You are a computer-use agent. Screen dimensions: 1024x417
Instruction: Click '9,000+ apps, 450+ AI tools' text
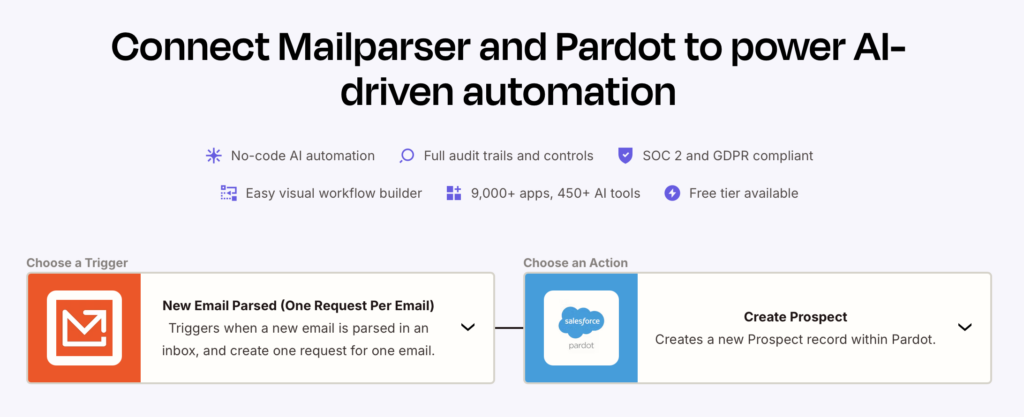[x=556, y=193]
